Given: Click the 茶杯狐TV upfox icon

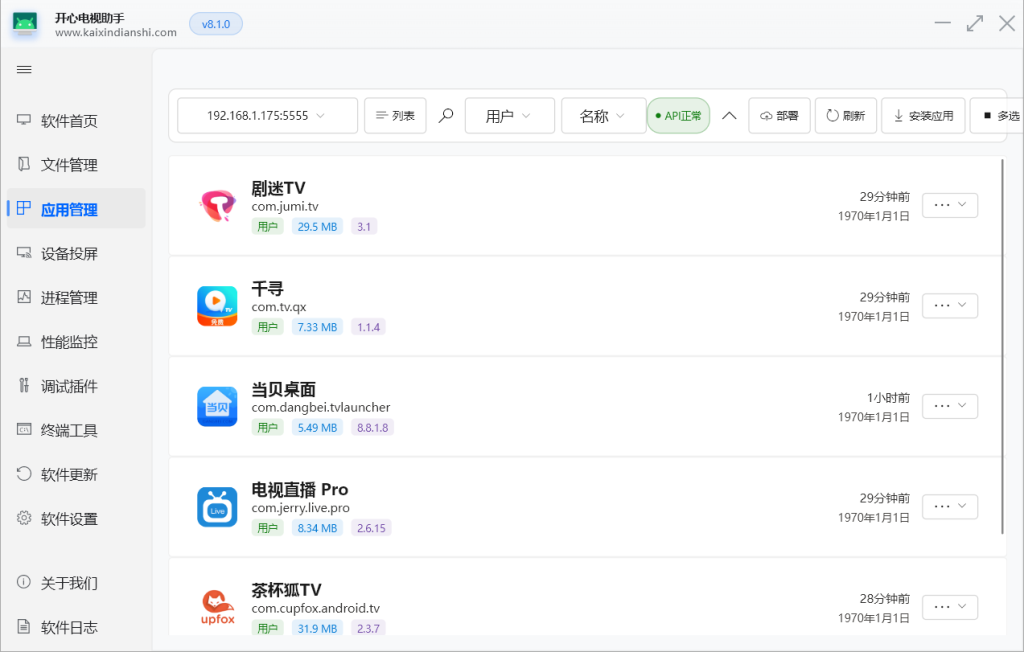Looking at the screenshot, I should [x=217, y=607].
